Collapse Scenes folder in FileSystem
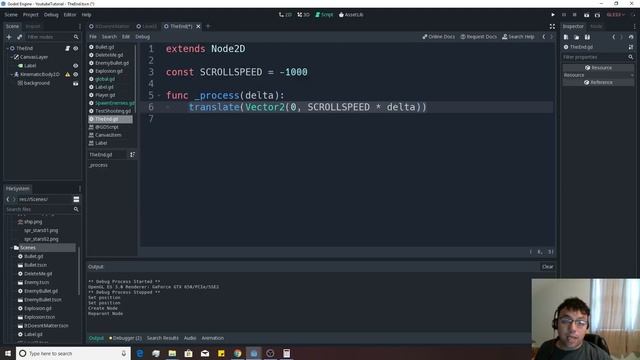 [11, 248]
